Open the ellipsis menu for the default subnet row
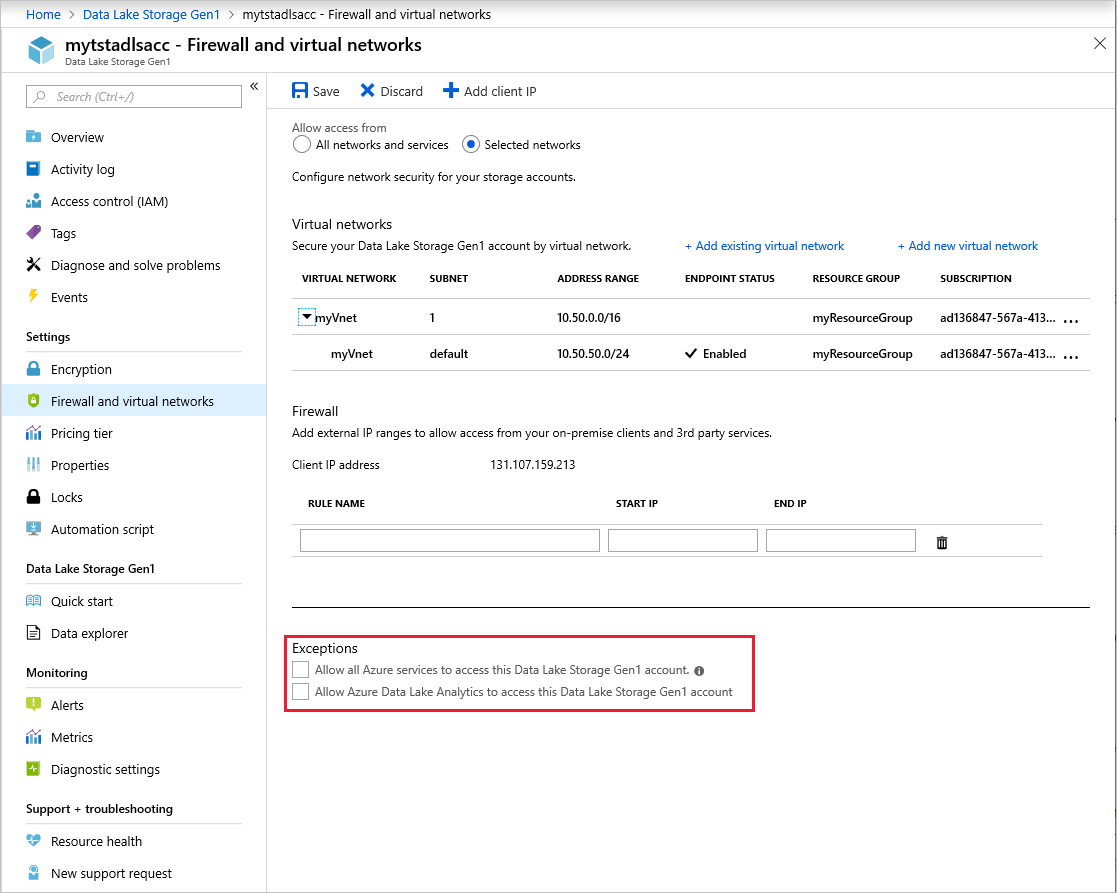The width and height of the screenshot is (1117, 893). [x=1071, y=355]
